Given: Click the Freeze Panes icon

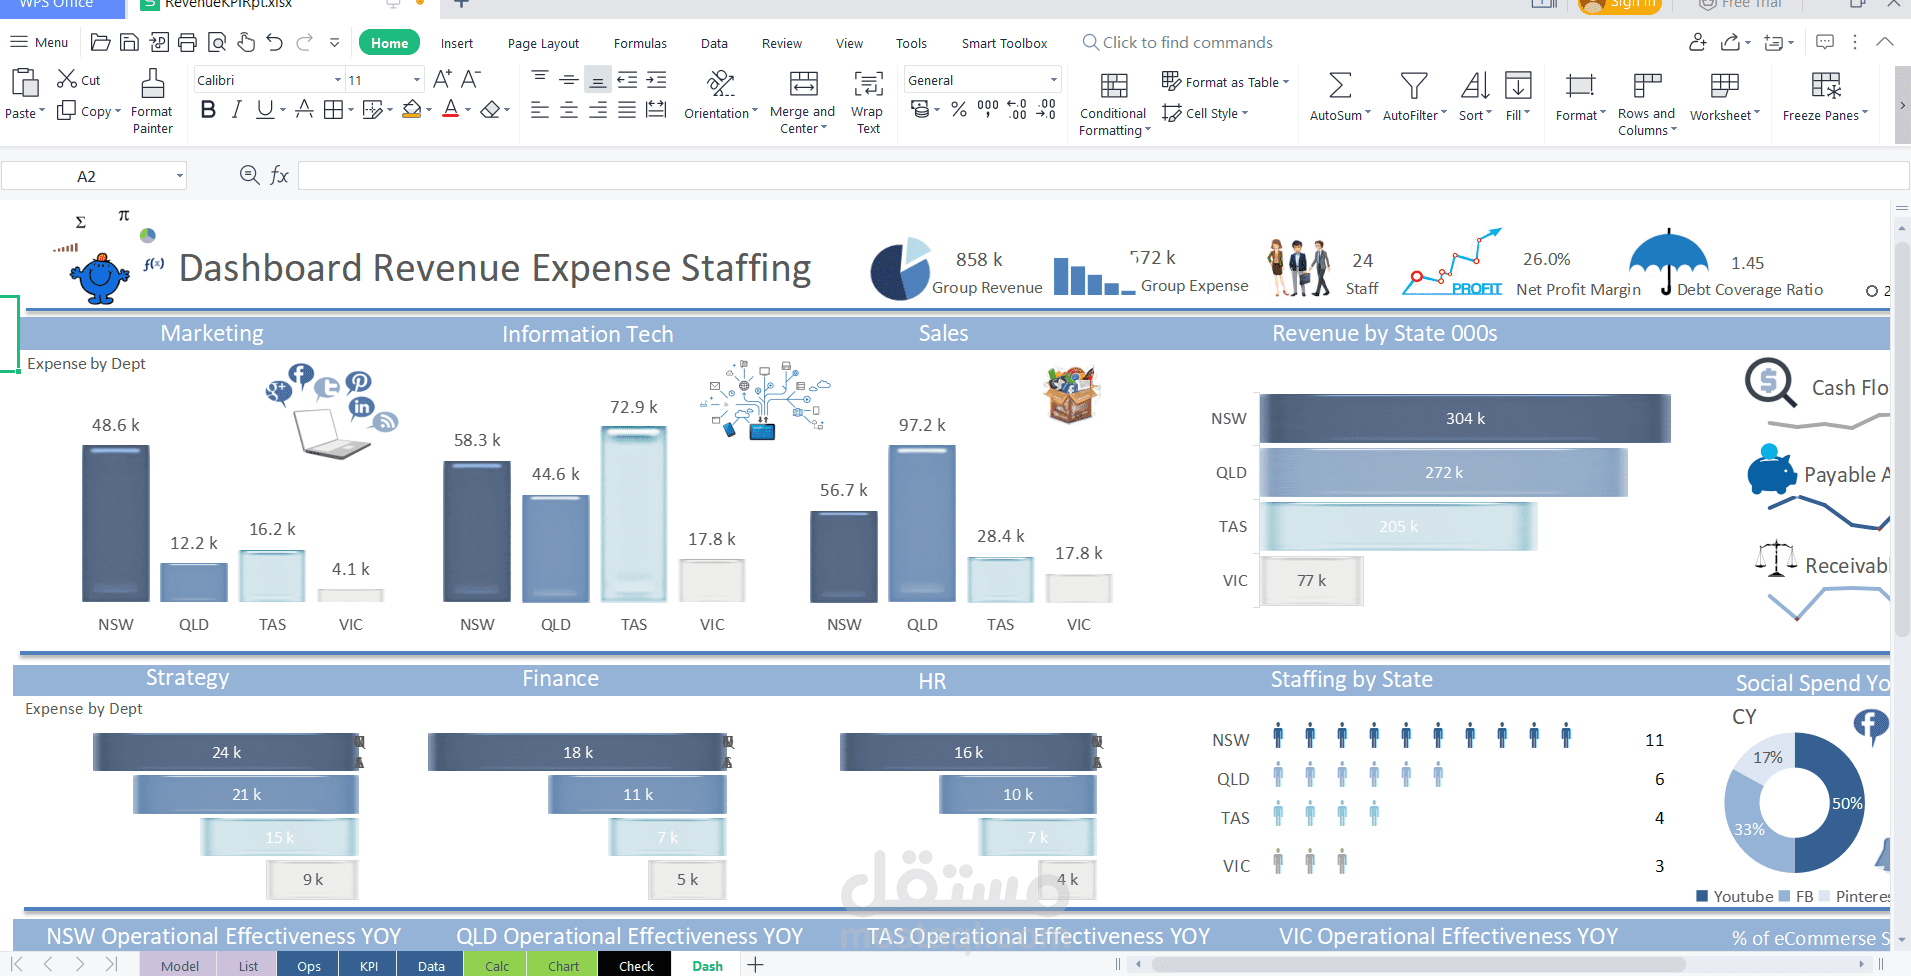Looking at the screenshot, I should point(1826,86).
